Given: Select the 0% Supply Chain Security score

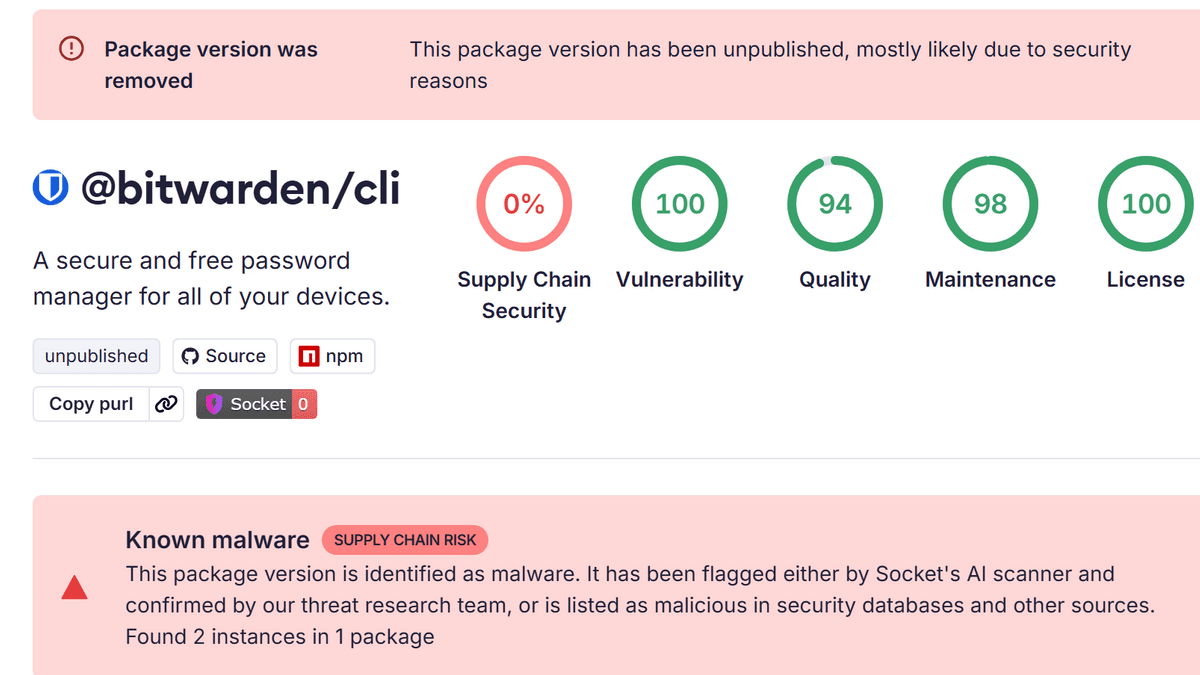Looking at the screenshot, I should [524, 204].
